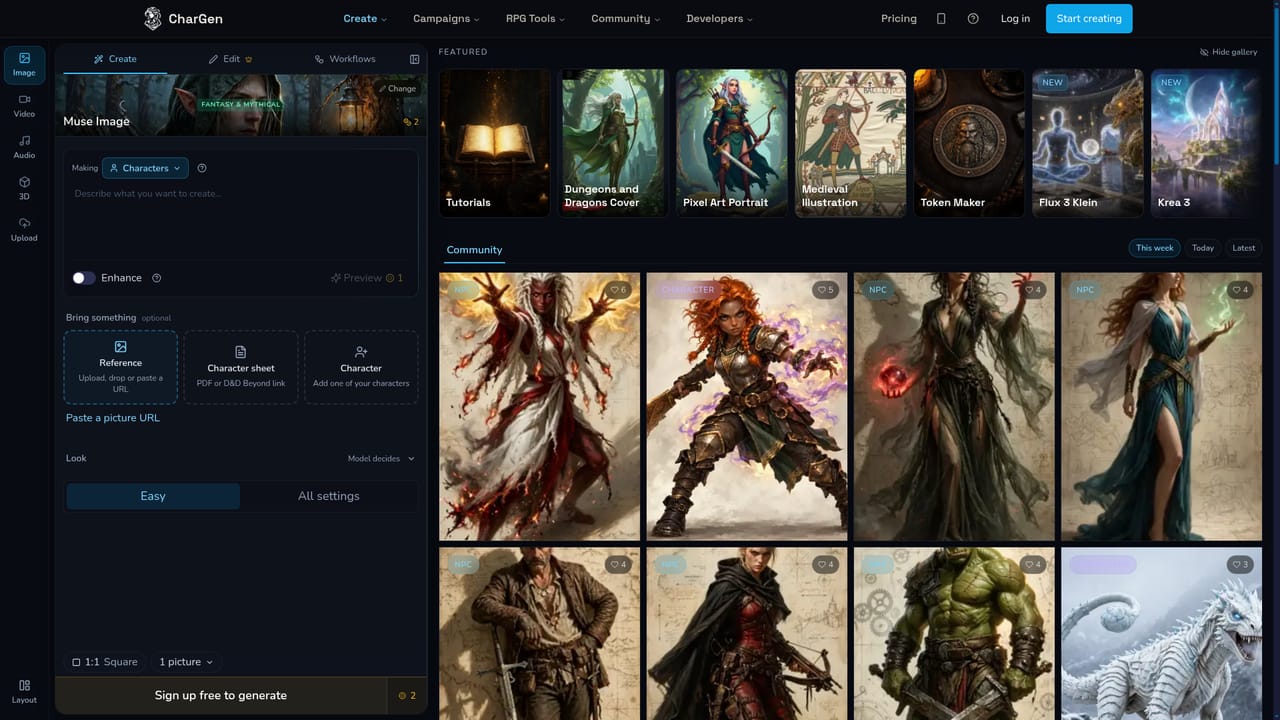Click Sign up free to generate
The width and height of the screenshot is (1280, 720).
(x=221, y=695)
